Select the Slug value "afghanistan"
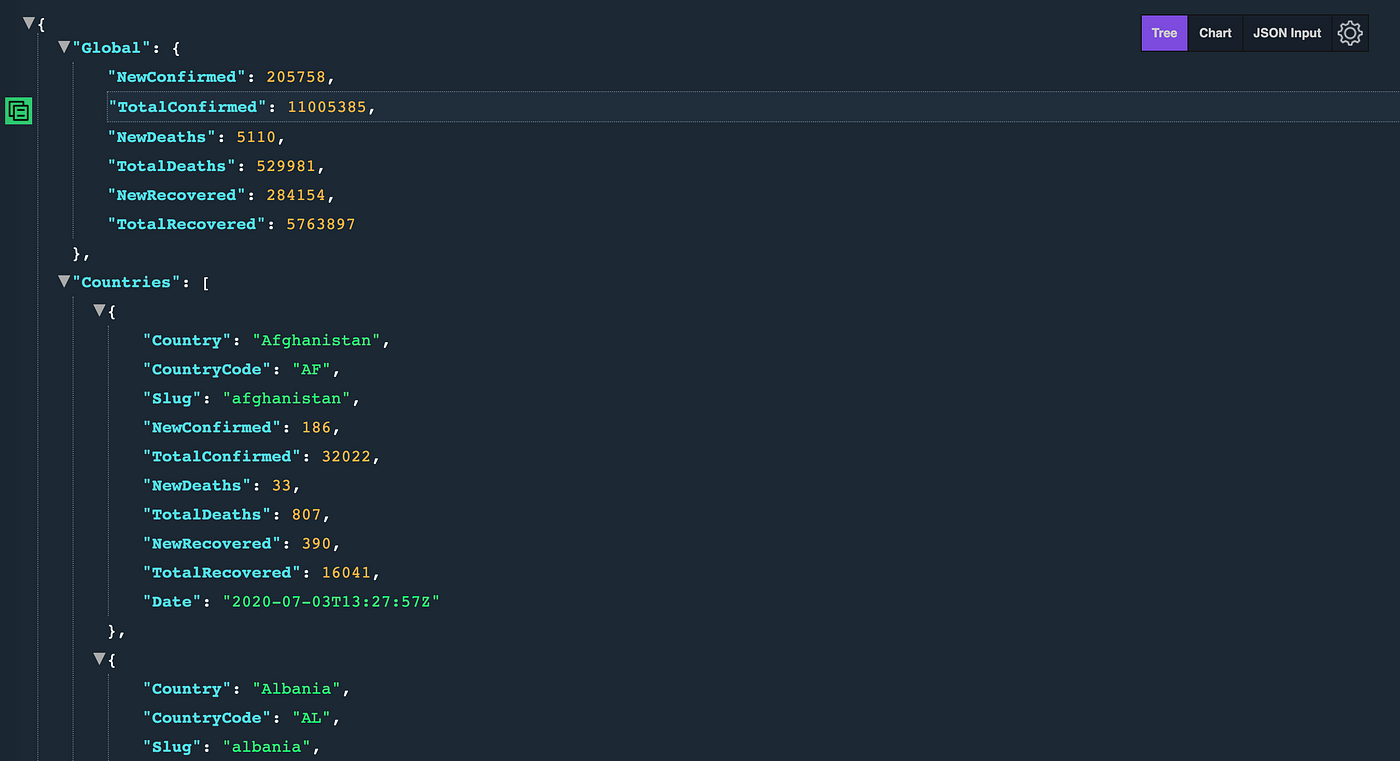 pyautogui.click(x=288, y=398)
